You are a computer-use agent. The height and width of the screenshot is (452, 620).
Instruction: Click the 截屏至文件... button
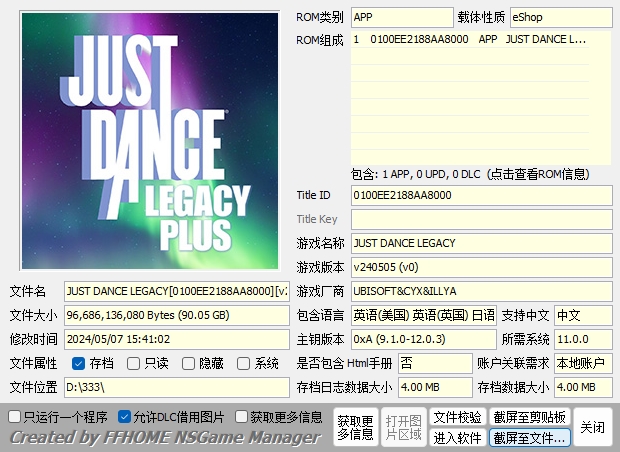(x=529, y=438)
